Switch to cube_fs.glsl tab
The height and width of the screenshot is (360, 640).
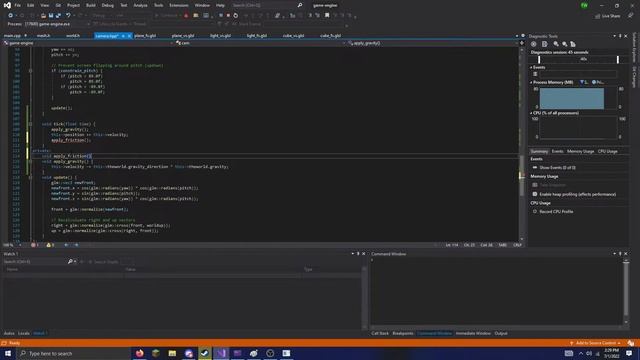click(331, 36)
